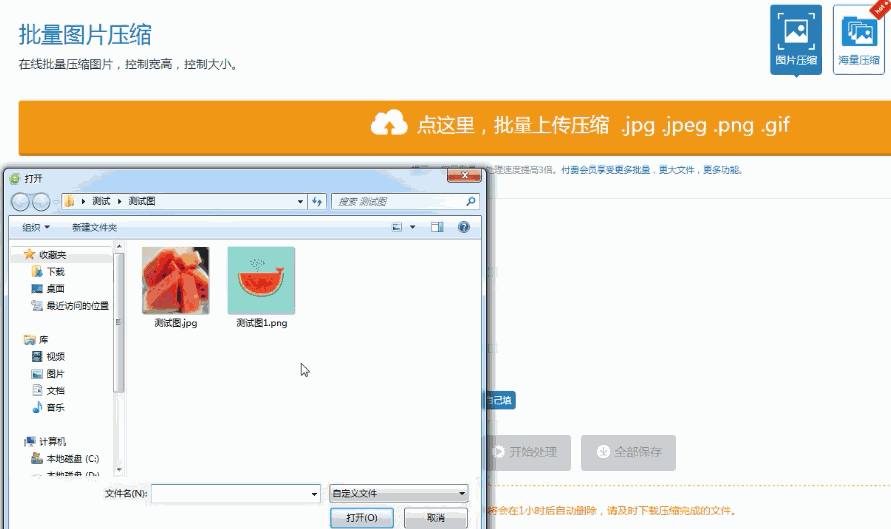Click the 自己填 blue button
The width and height of the screenshot is (891, 529).
click(x=500, y=400)
